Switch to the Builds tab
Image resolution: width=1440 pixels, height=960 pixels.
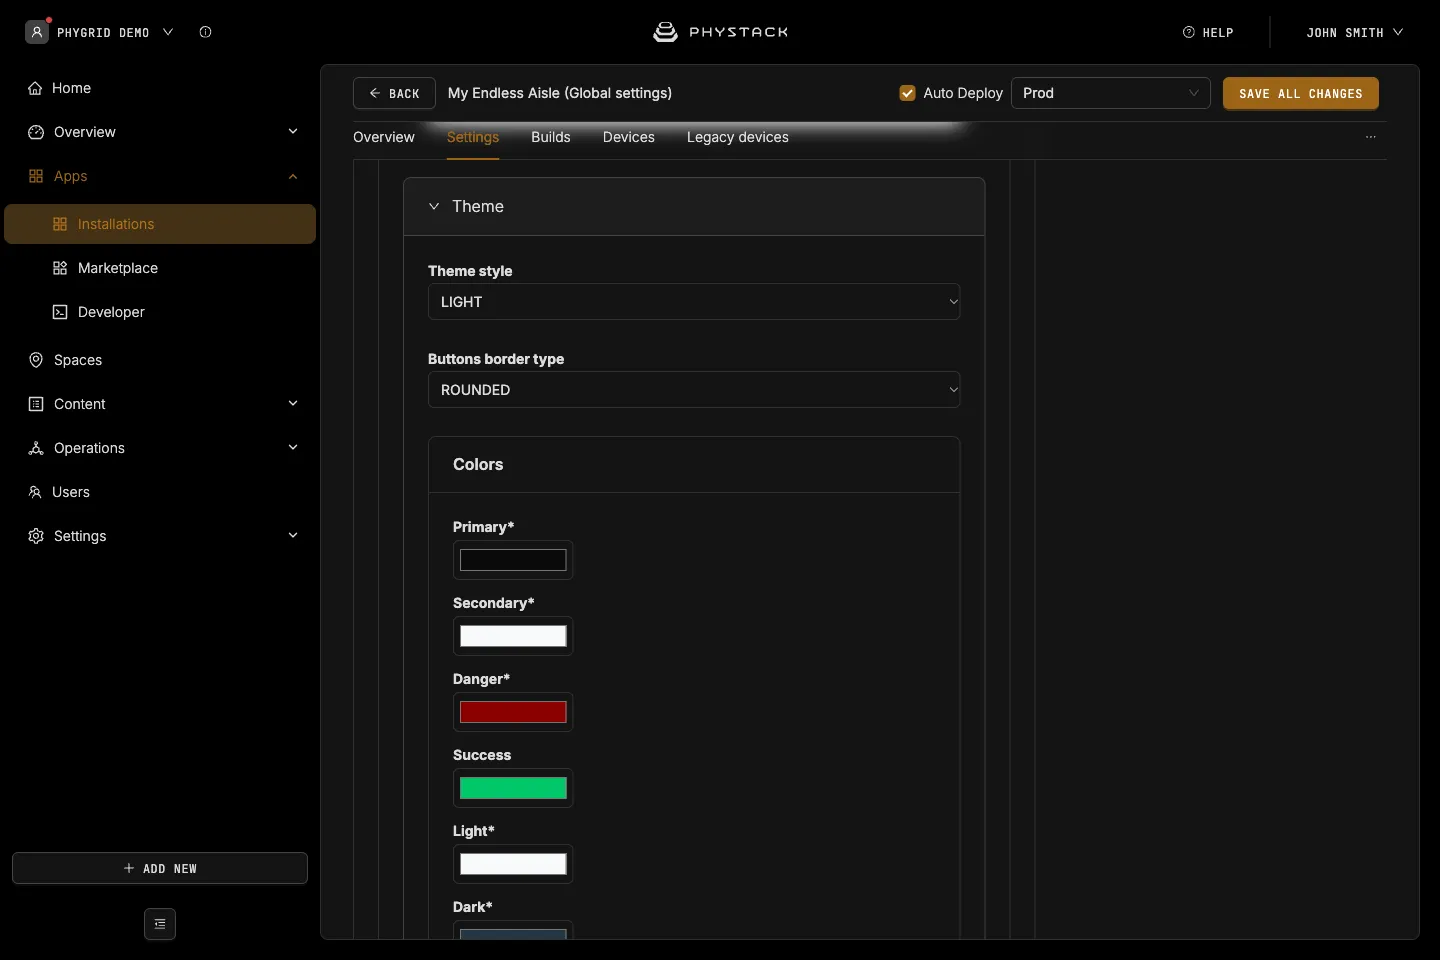point(551,137)
